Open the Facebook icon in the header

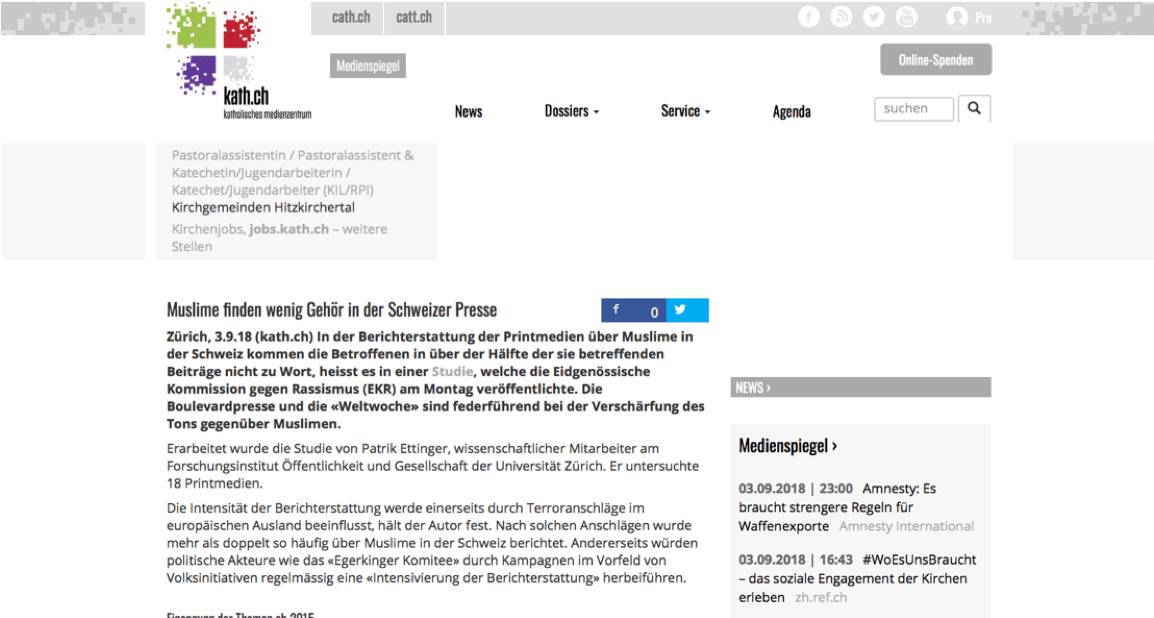tap(809, 17)
